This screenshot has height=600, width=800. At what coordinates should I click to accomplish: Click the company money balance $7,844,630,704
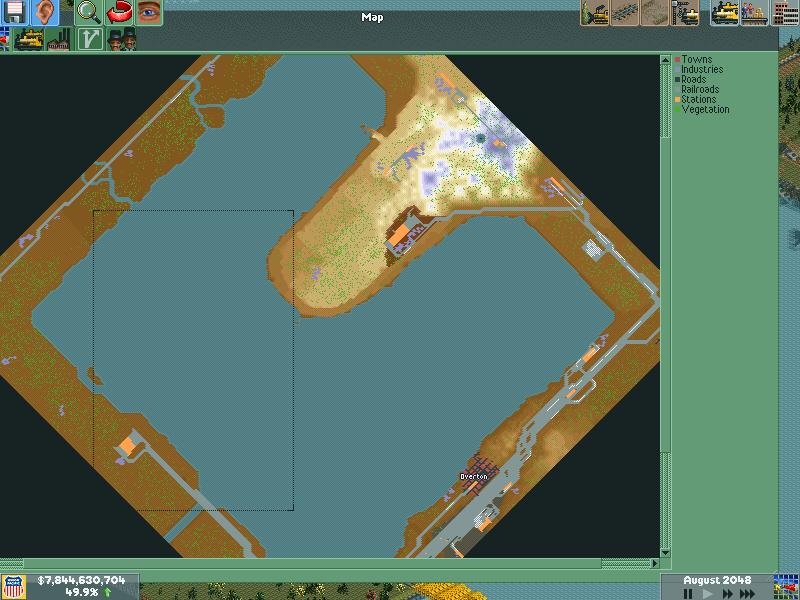(81, 580)
